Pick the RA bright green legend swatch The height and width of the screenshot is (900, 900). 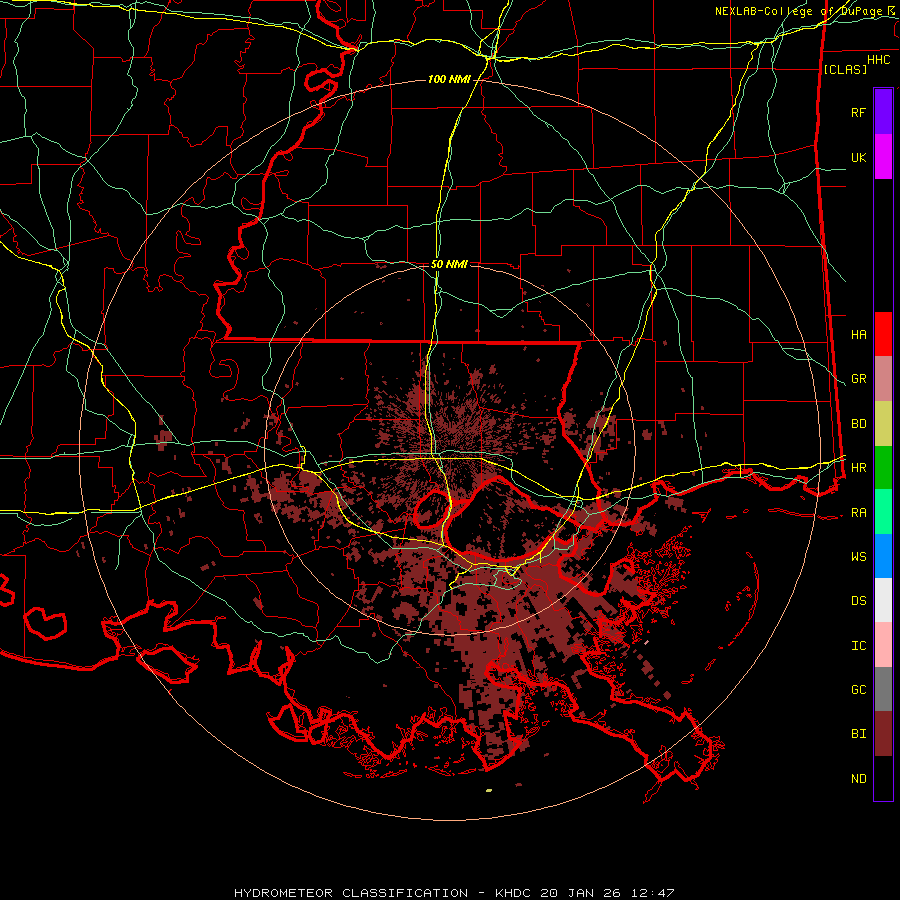[883, 512]
